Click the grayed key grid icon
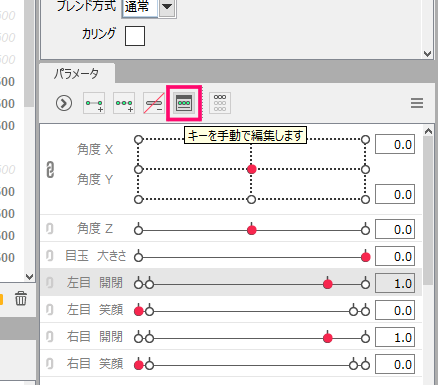The height and width of the screenshot is (385, 438). [x=220, y=103]
